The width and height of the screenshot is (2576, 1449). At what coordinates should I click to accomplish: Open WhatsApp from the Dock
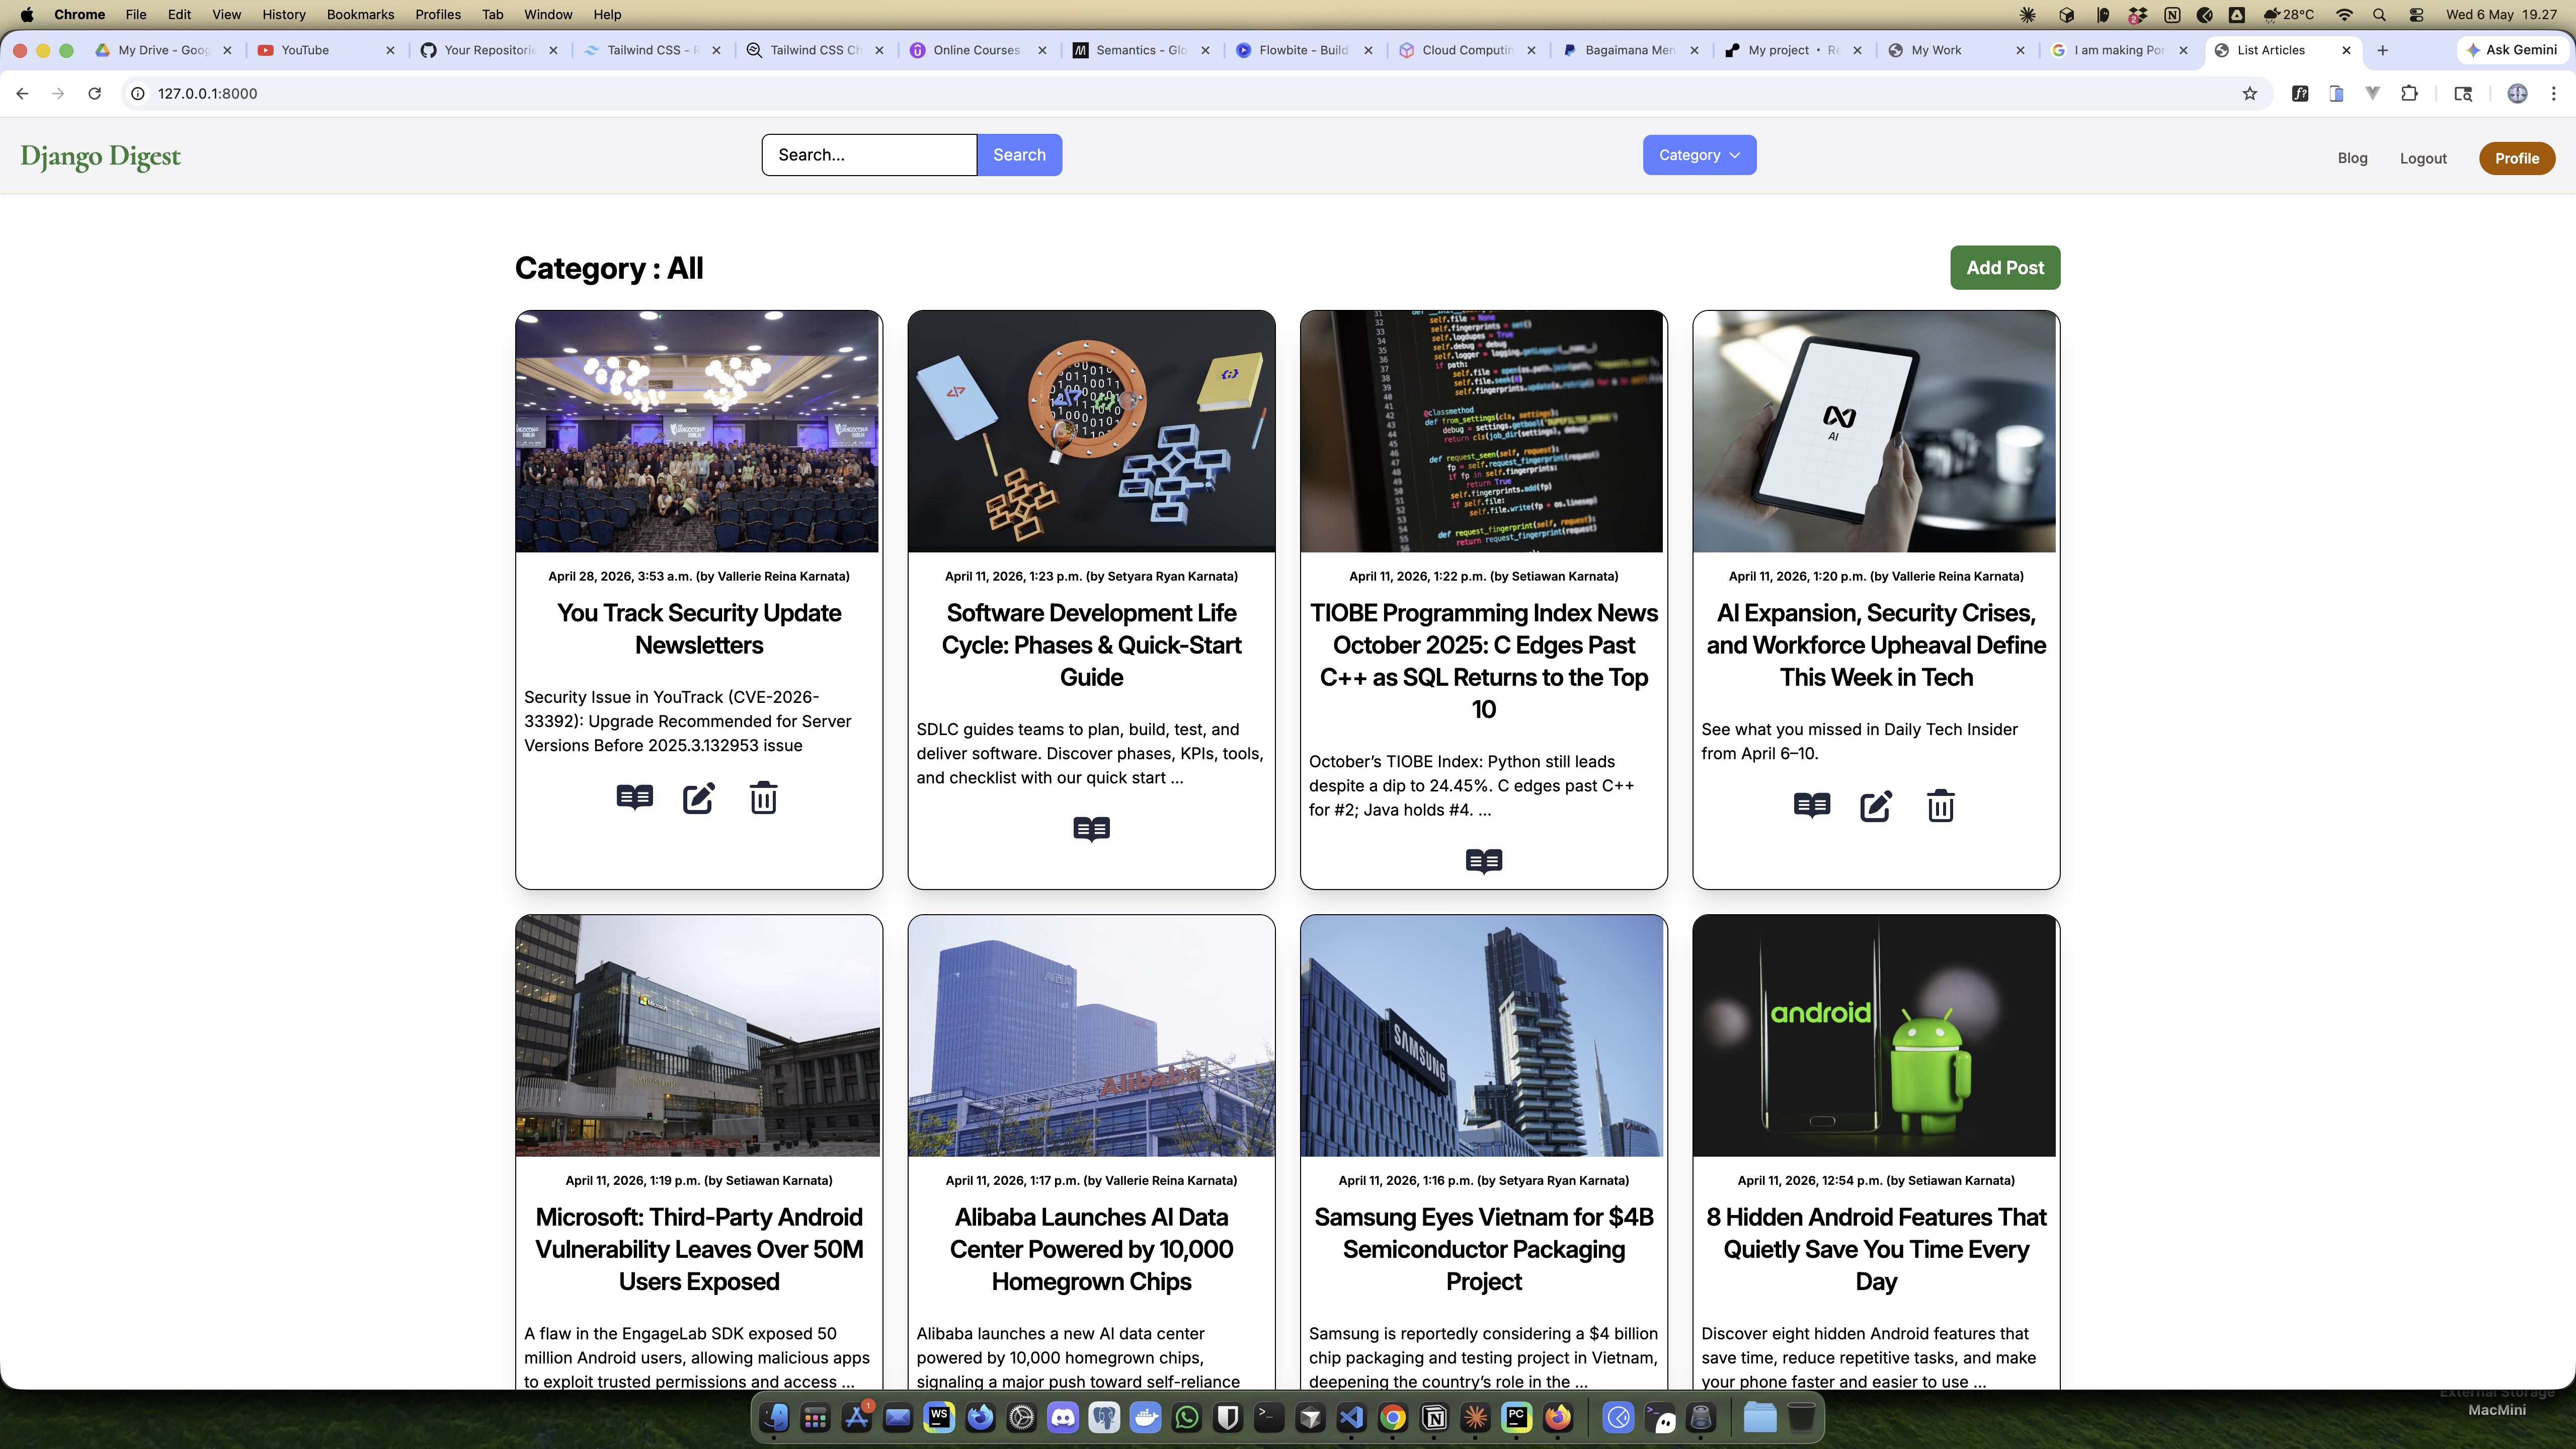click(x=1187, y=1417)
